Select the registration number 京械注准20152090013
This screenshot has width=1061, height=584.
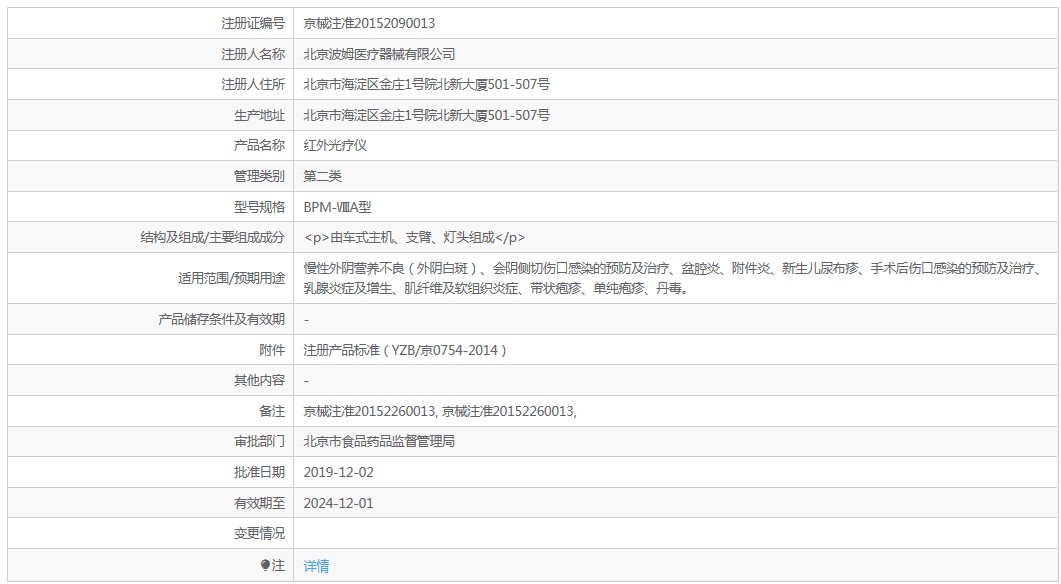369,23
